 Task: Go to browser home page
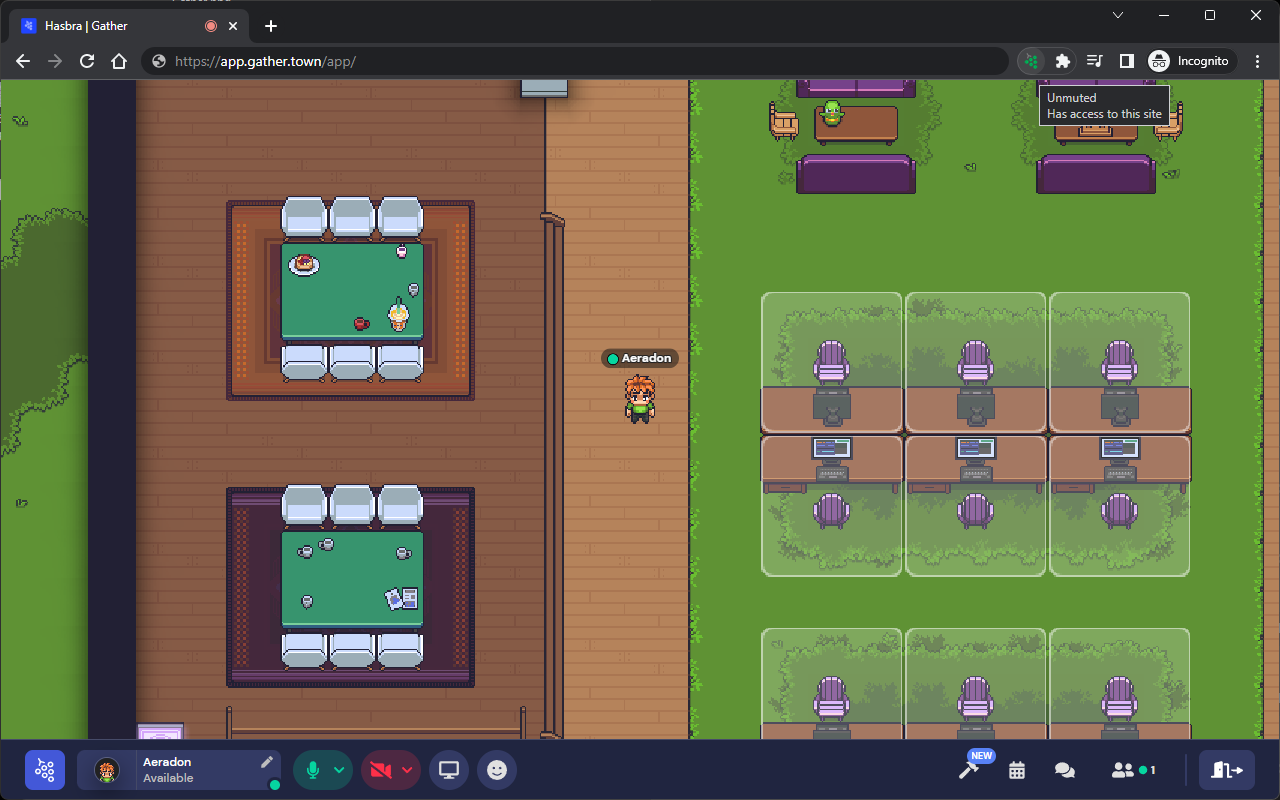119,61
